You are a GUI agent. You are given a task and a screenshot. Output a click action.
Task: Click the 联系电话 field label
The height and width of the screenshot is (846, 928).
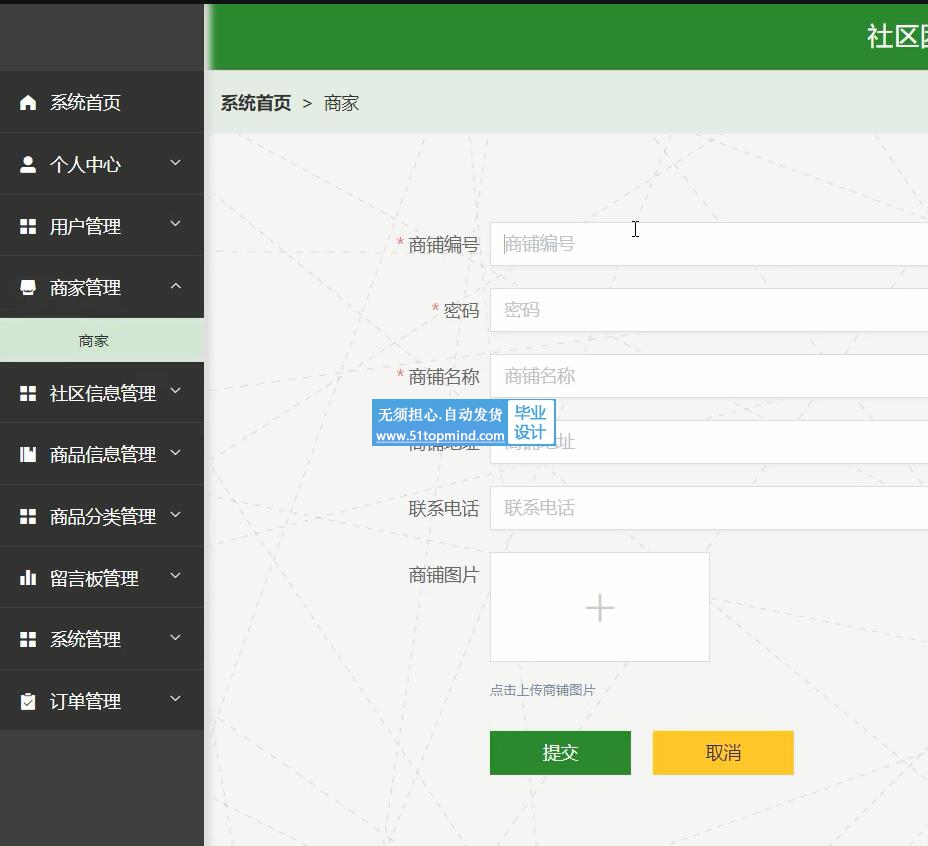click(443, 509)
